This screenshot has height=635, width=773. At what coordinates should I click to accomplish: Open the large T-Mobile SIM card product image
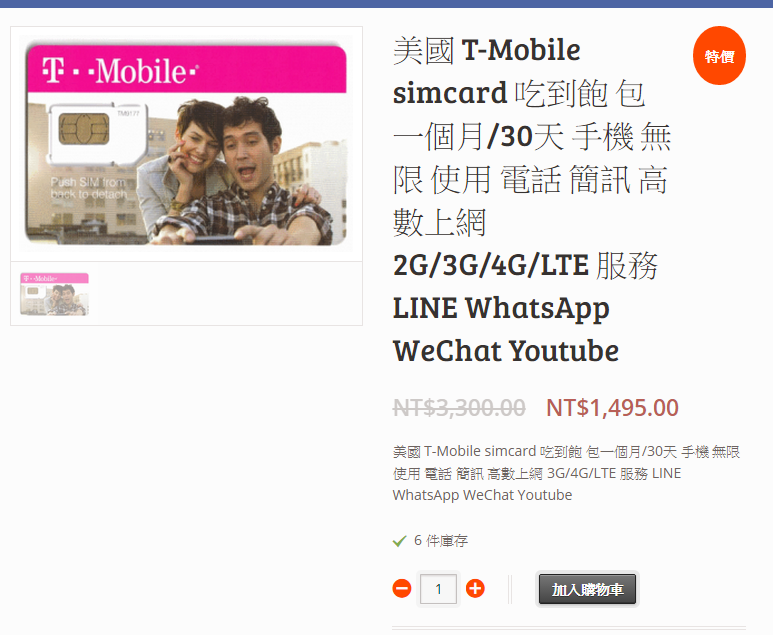pos(186,144)
